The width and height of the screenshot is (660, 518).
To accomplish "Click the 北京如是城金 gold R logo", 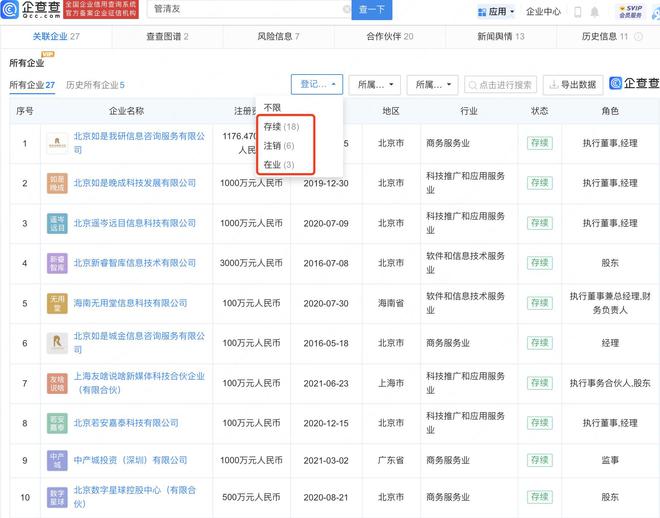I will [57, 343].
